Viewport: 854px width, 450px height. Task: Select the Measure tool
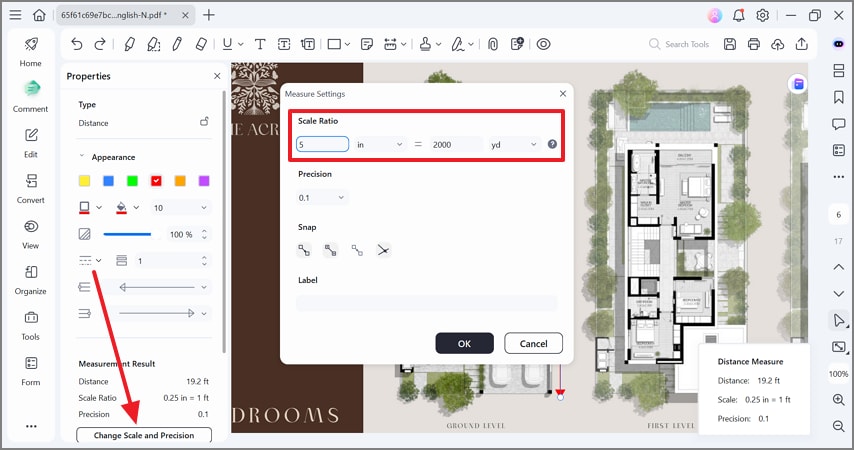coord(391,44)
